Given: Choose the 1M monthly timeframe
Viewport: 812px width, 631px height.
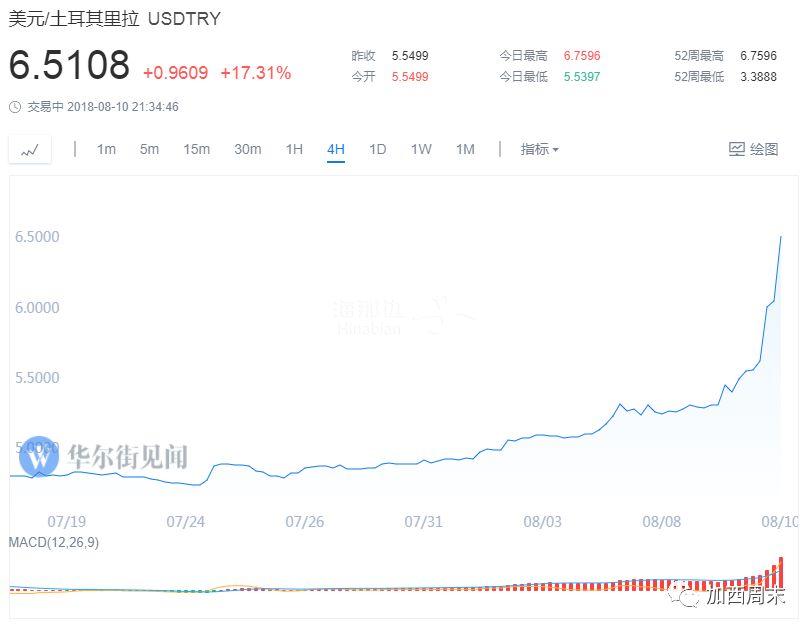Looking at the screenshot, I should tap(465, 150).
